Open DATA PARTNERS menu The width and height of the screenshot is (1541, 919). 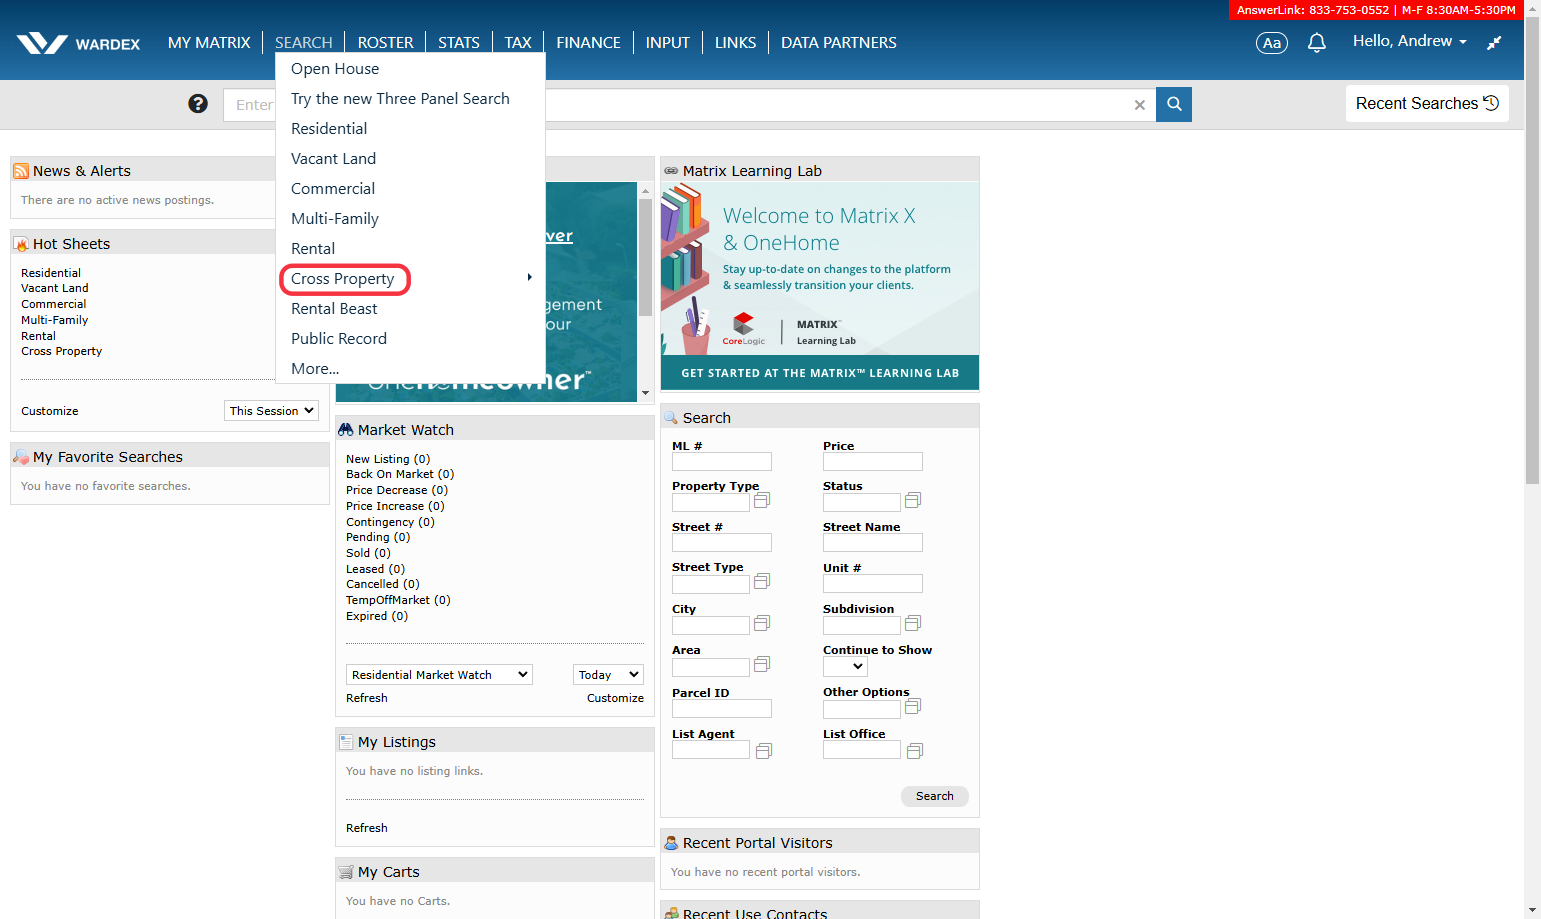click(x=839, y=43)
